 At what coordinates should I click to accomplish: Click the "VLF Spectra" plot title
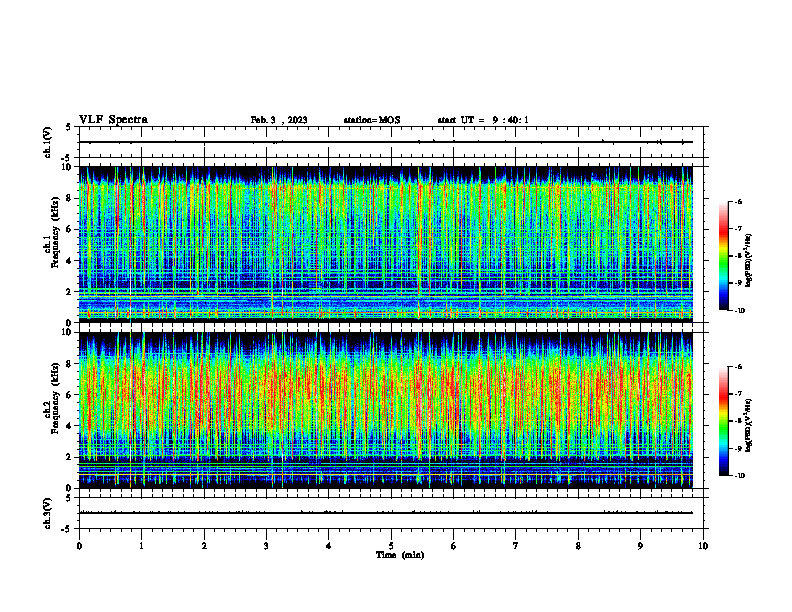113,119
